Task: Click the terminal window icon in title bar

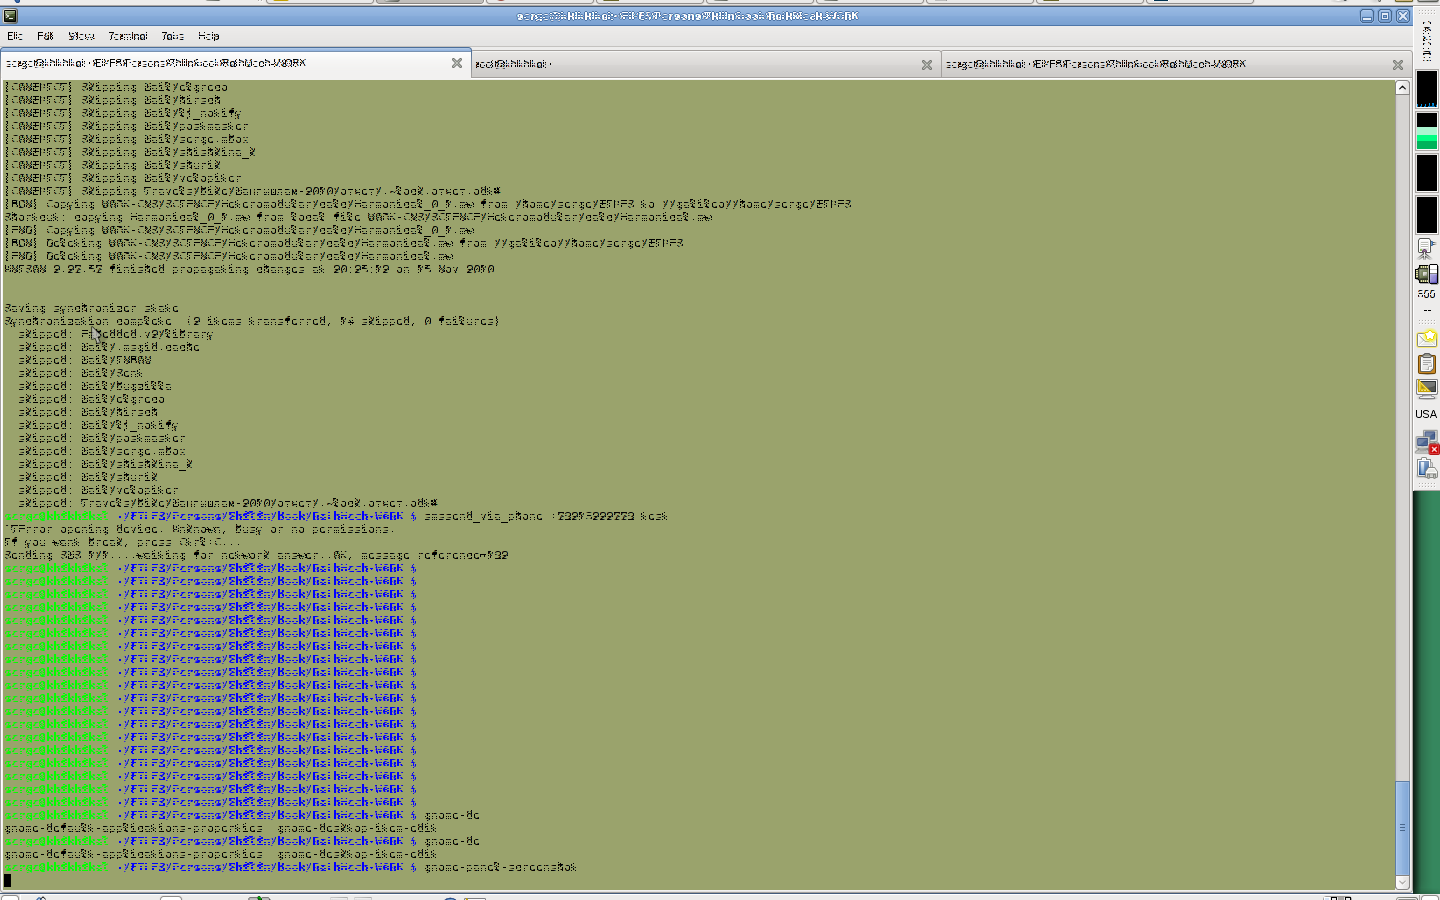Action: [10, 16]
